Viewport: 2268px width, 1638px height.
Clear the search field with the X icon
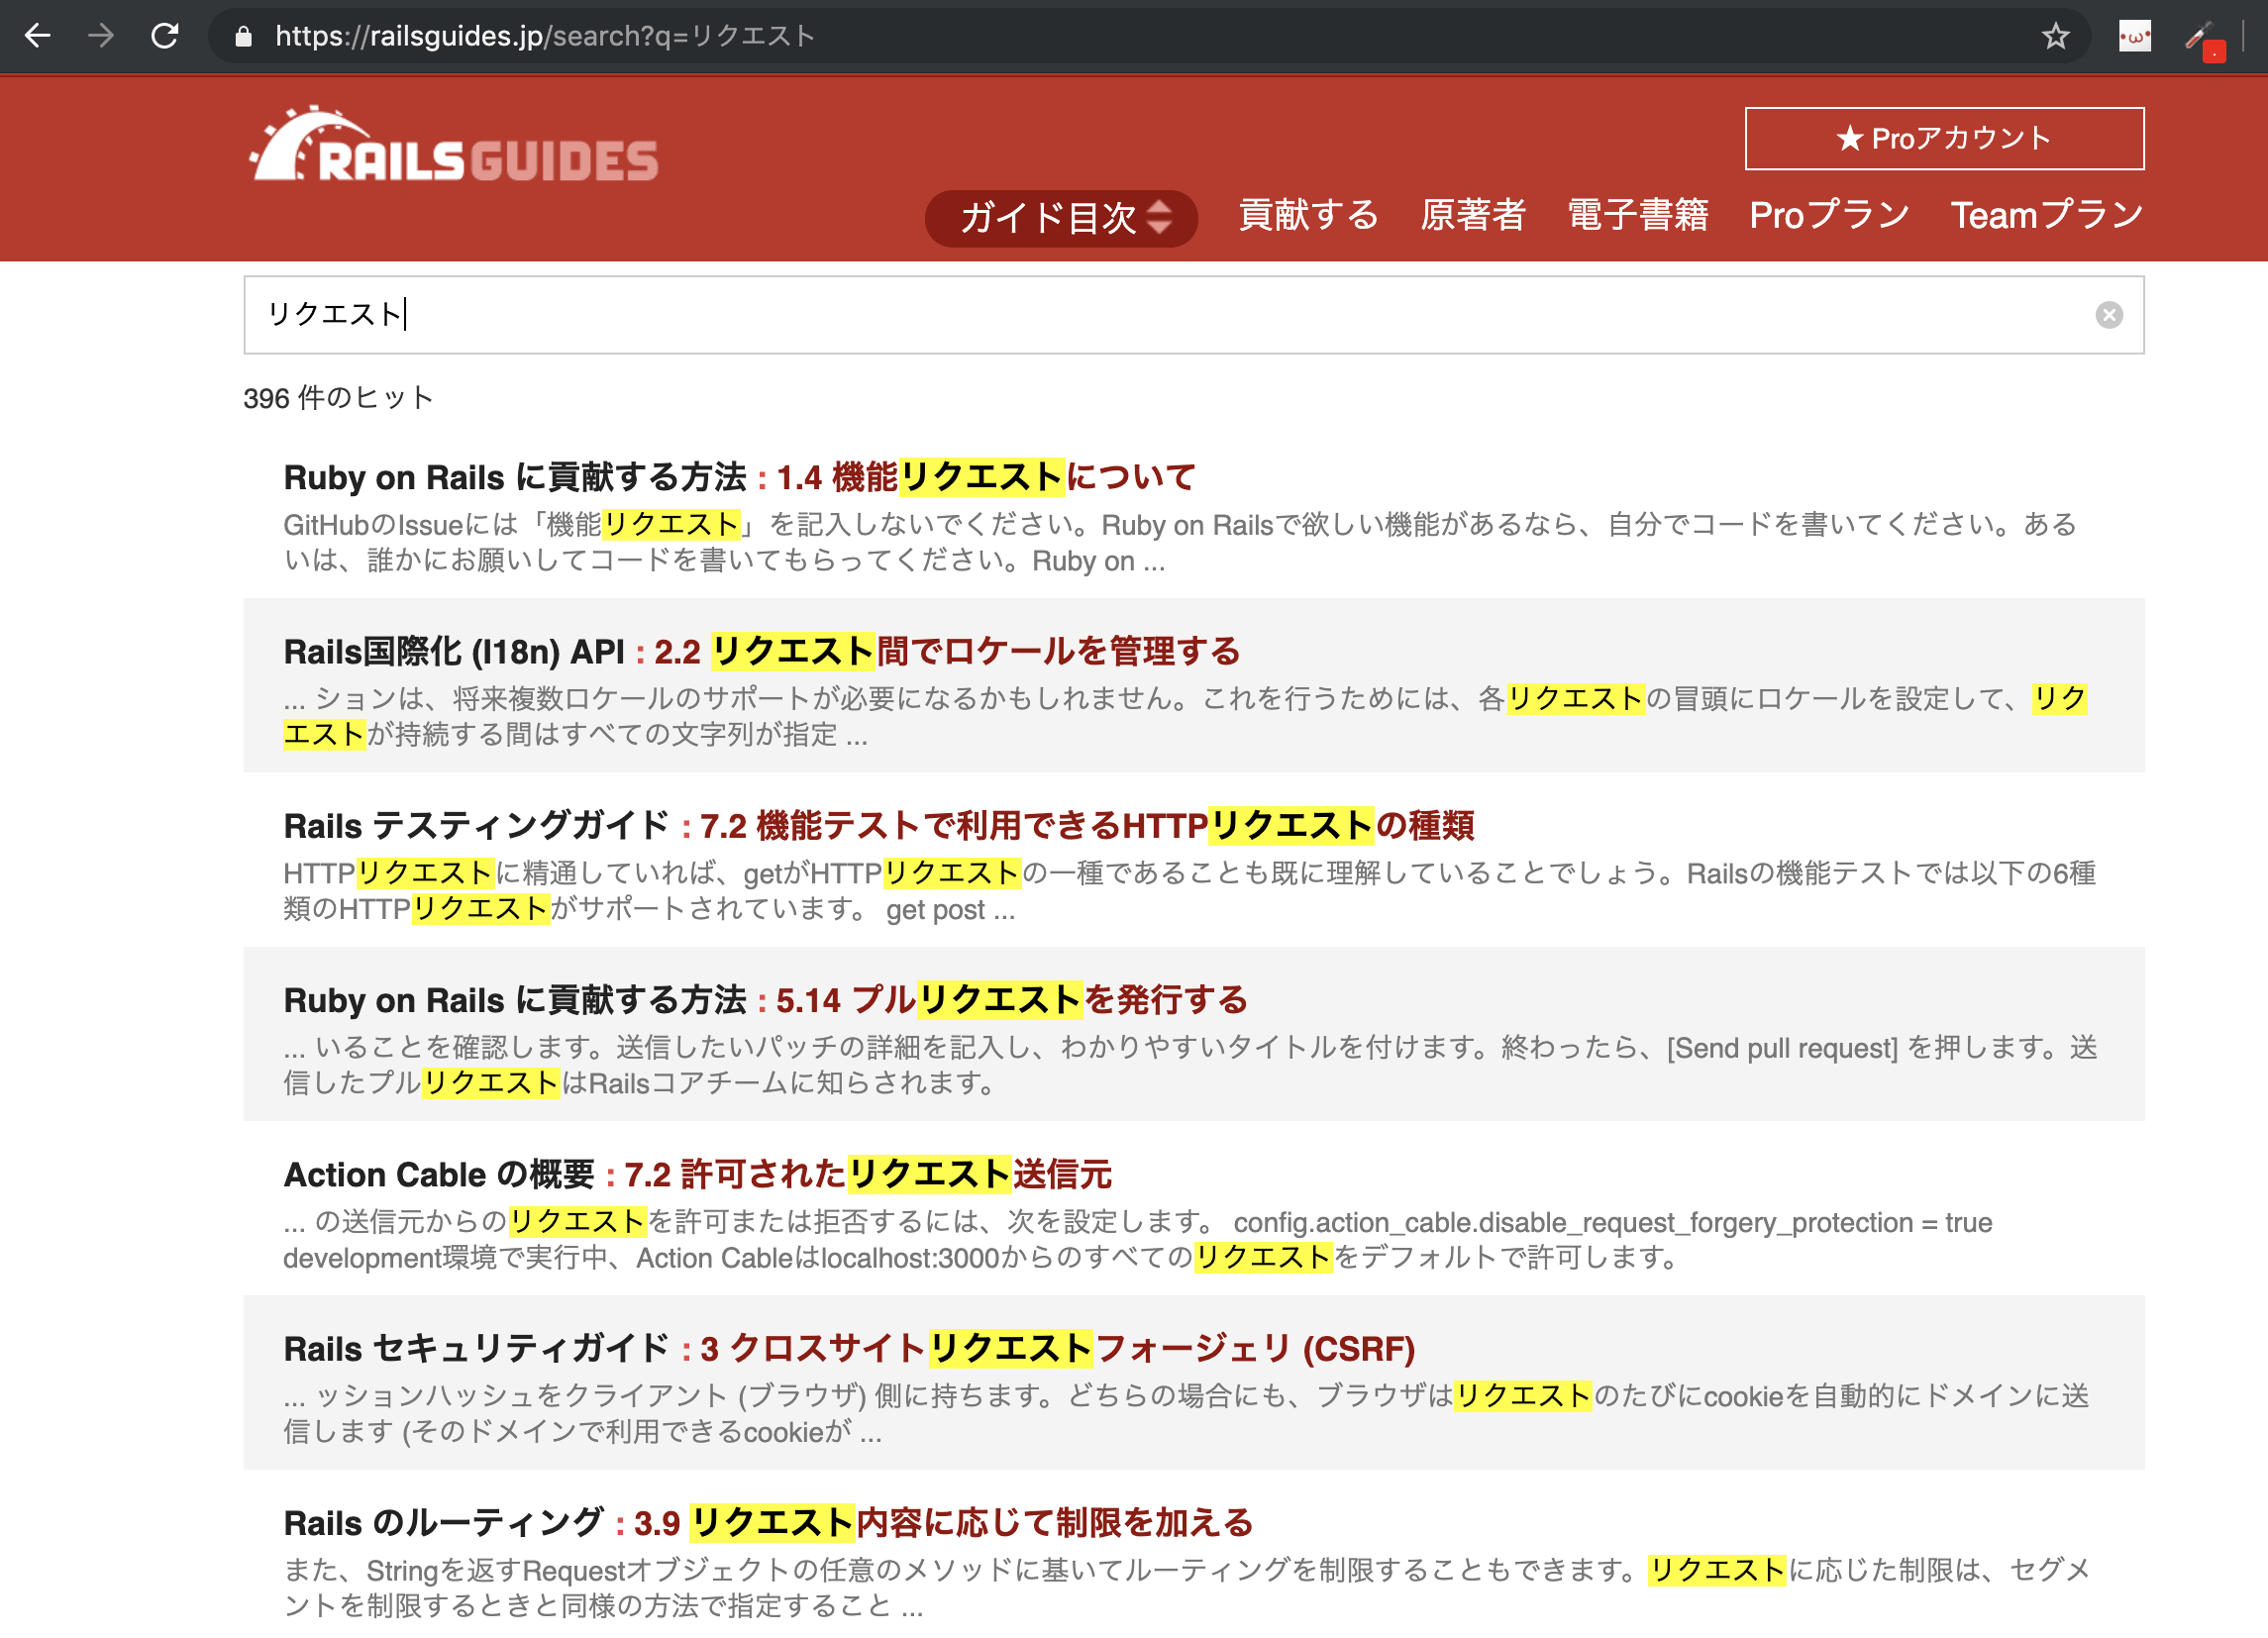pos(2109,315)
